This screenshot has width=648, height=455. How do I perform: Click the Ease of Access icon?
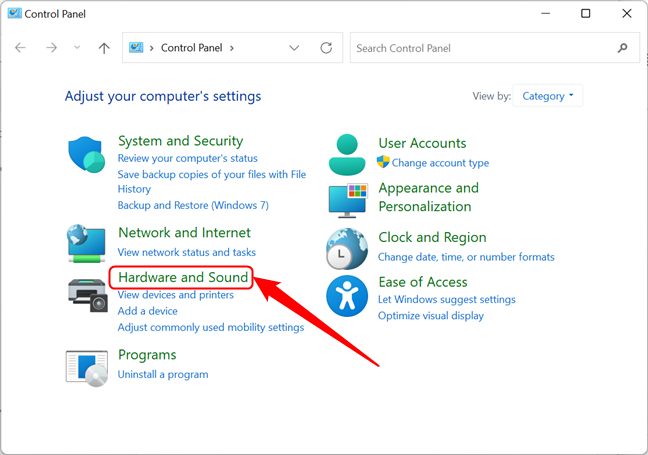pos(347,296)
